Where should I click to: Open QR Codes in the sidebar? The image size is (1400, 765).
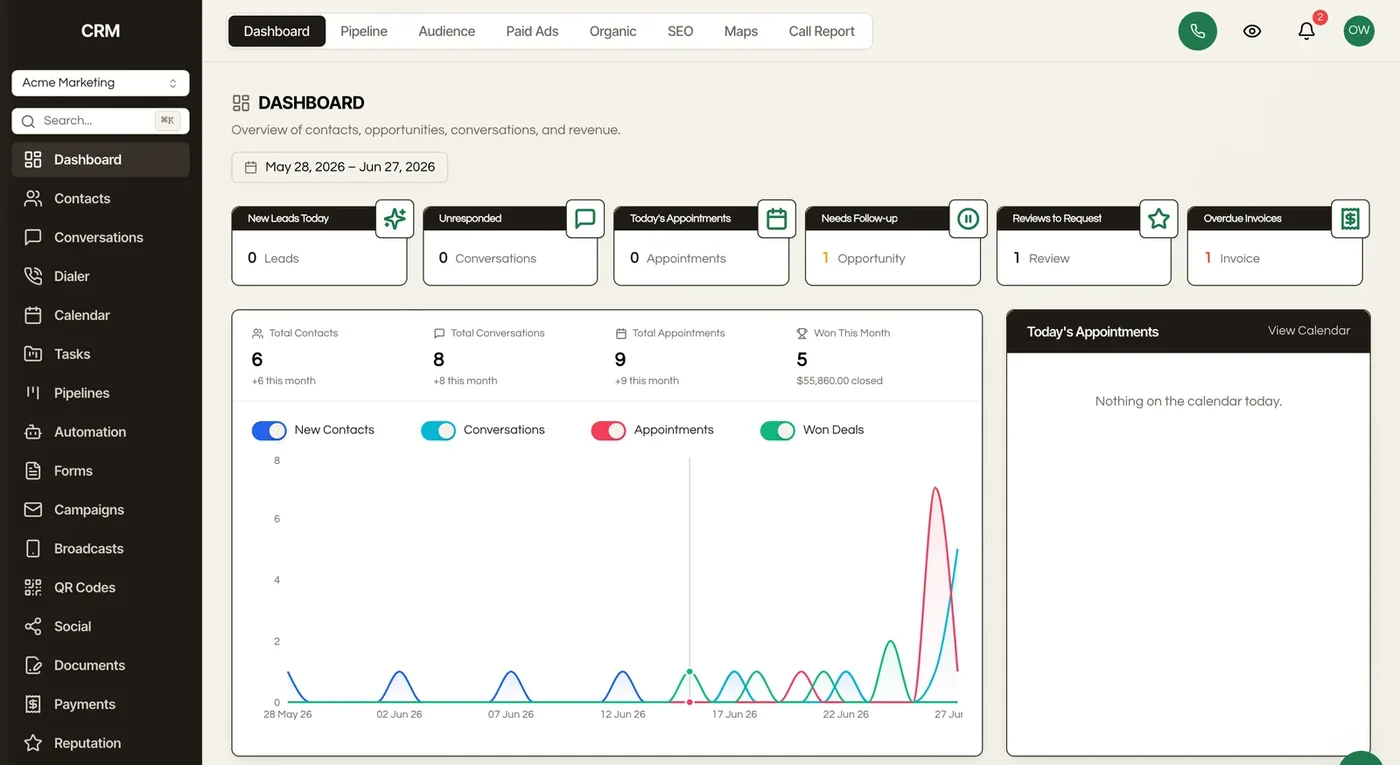(100, 587)
